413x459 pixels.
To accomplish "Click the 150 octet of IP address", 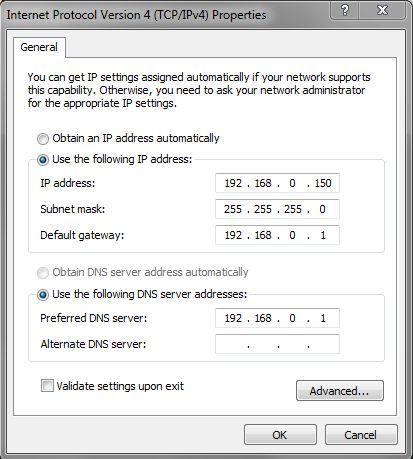I will click(x=323, y=183).
